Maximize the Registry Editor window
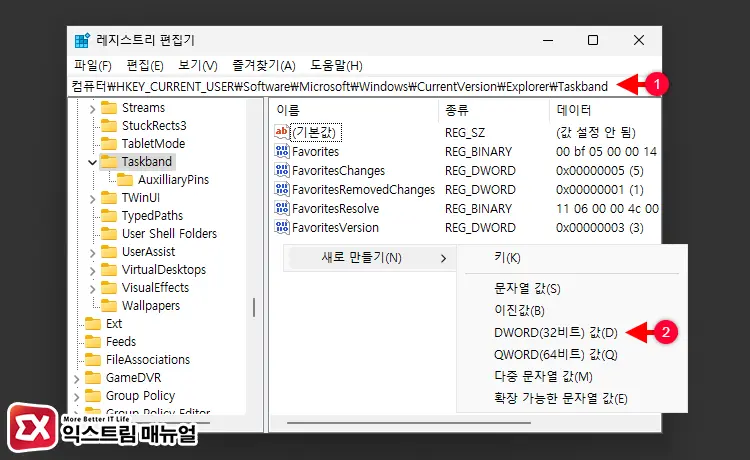Viewport: 750px width, 460px height. click(593, 40)
